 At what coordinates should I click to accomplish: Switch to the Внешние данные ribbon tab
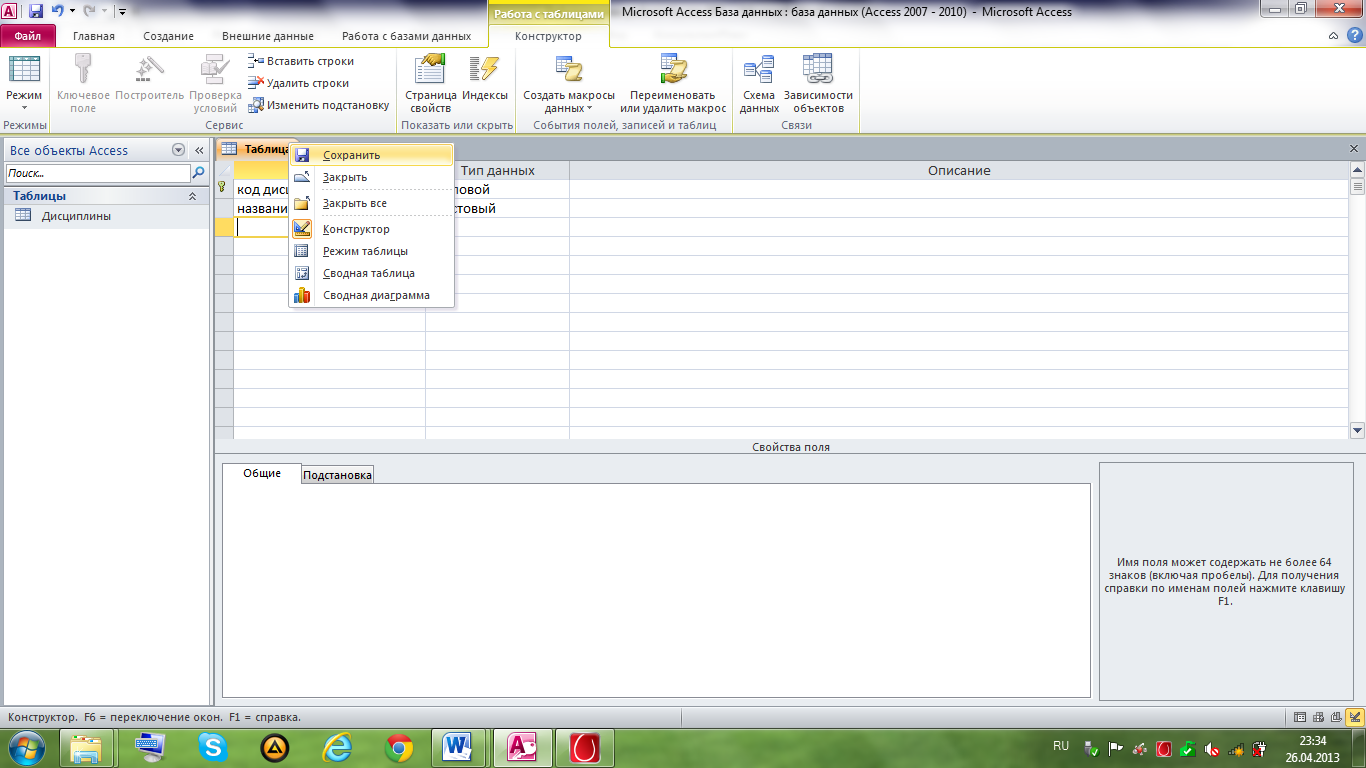pyautogui.click(x=267, y=36)
